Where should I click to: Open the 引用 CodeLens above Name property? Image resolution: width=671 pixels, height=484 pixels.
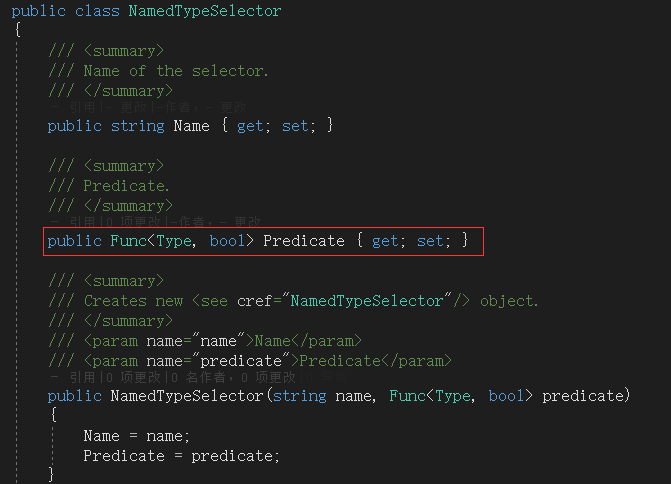[82, 107]
